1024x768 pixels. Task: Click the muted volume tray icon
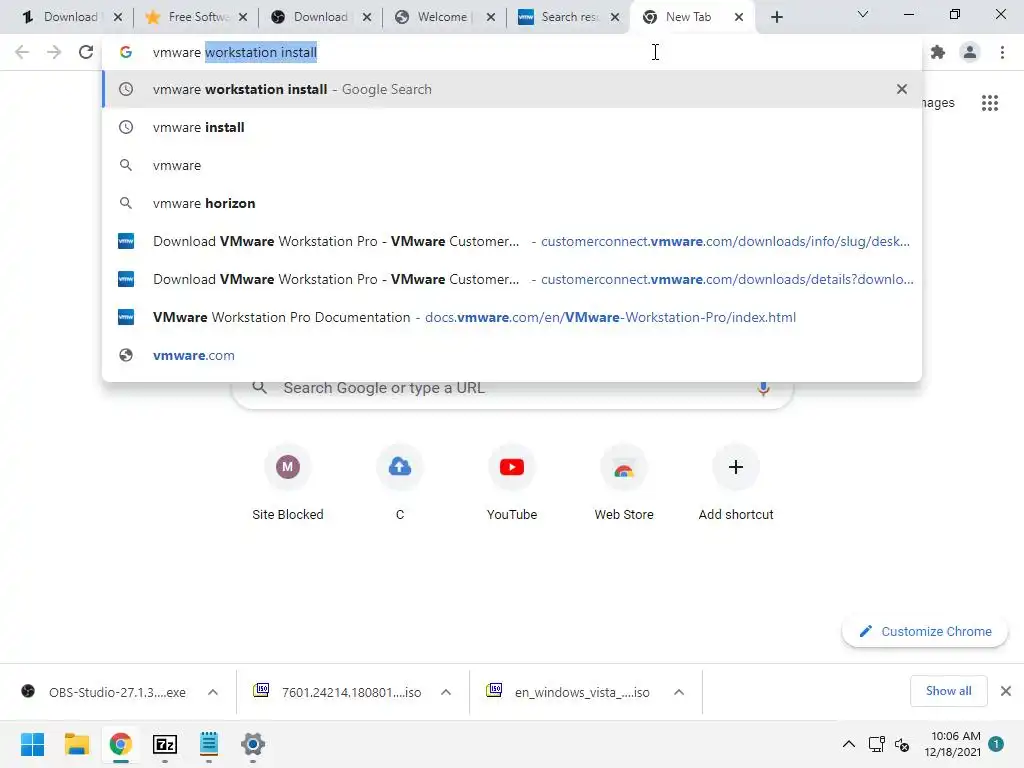902,744
